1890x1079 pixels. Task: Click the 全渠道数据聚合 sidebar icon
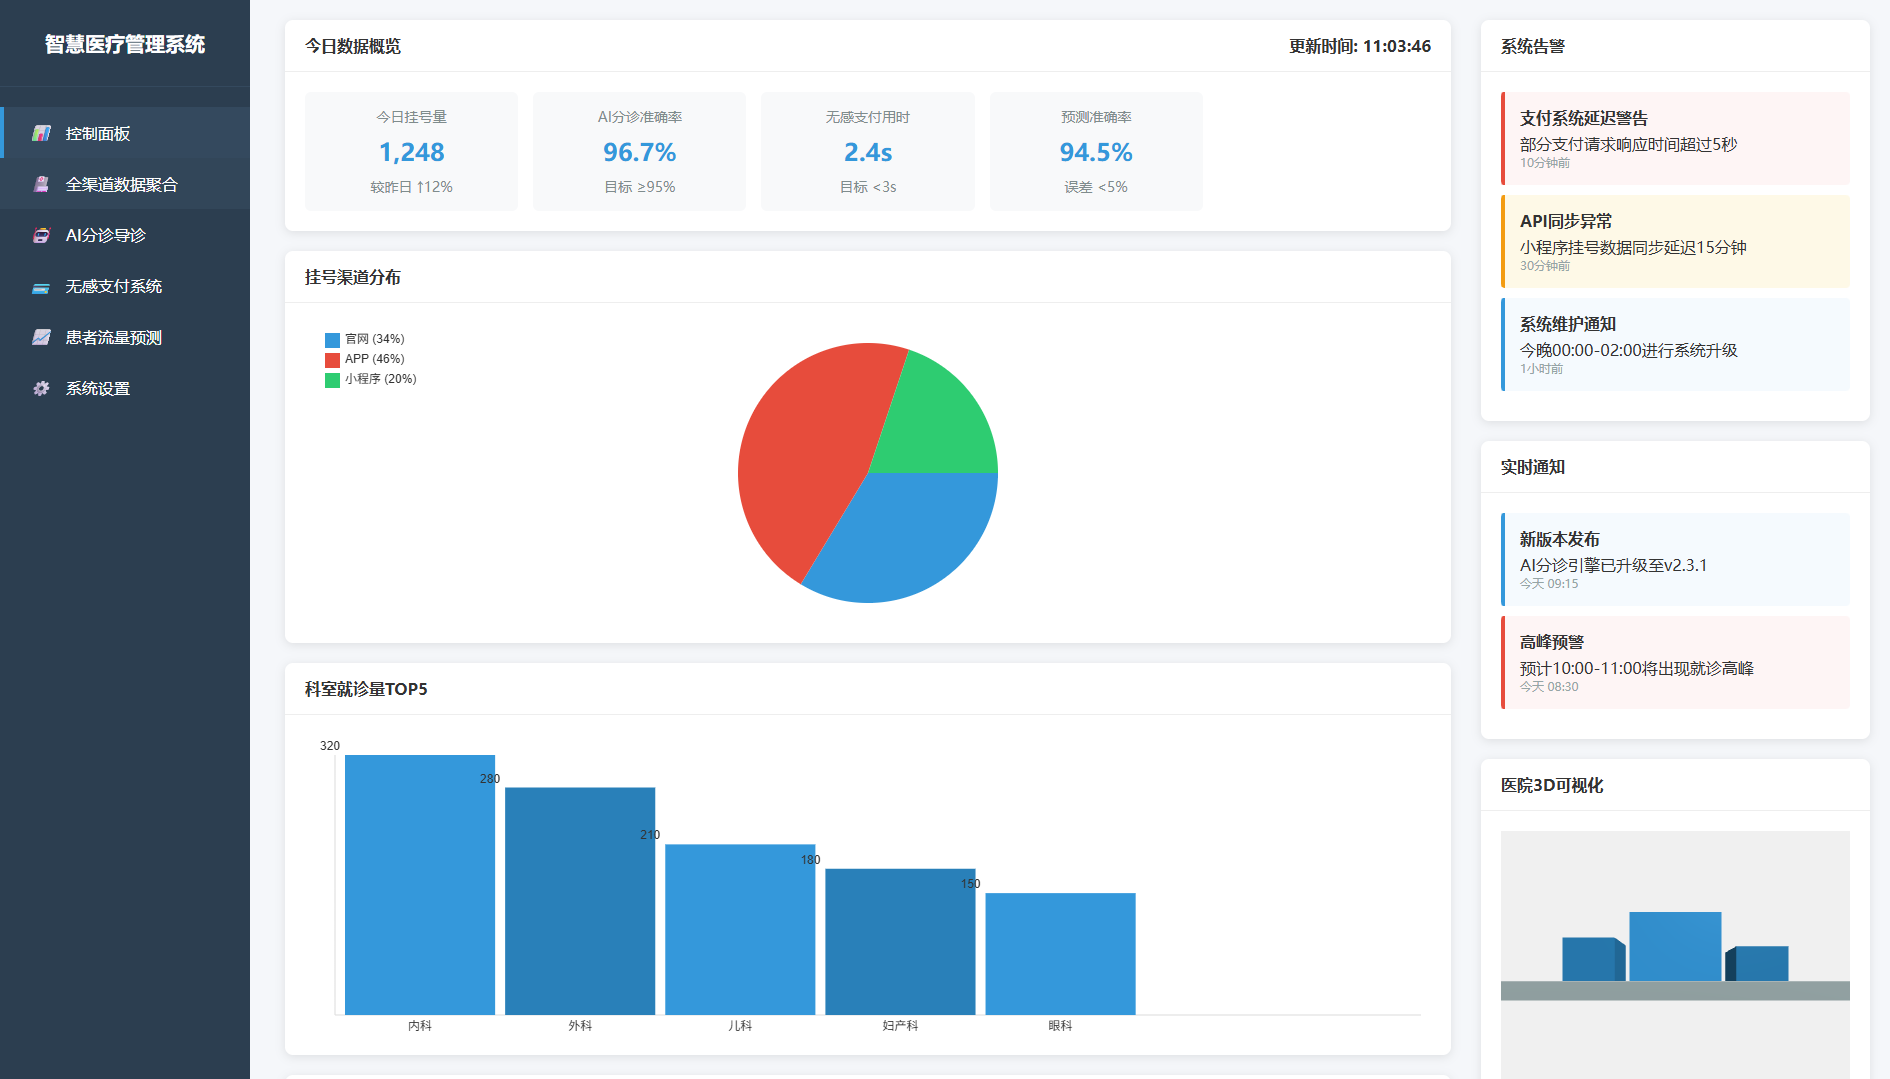[41, 184]
